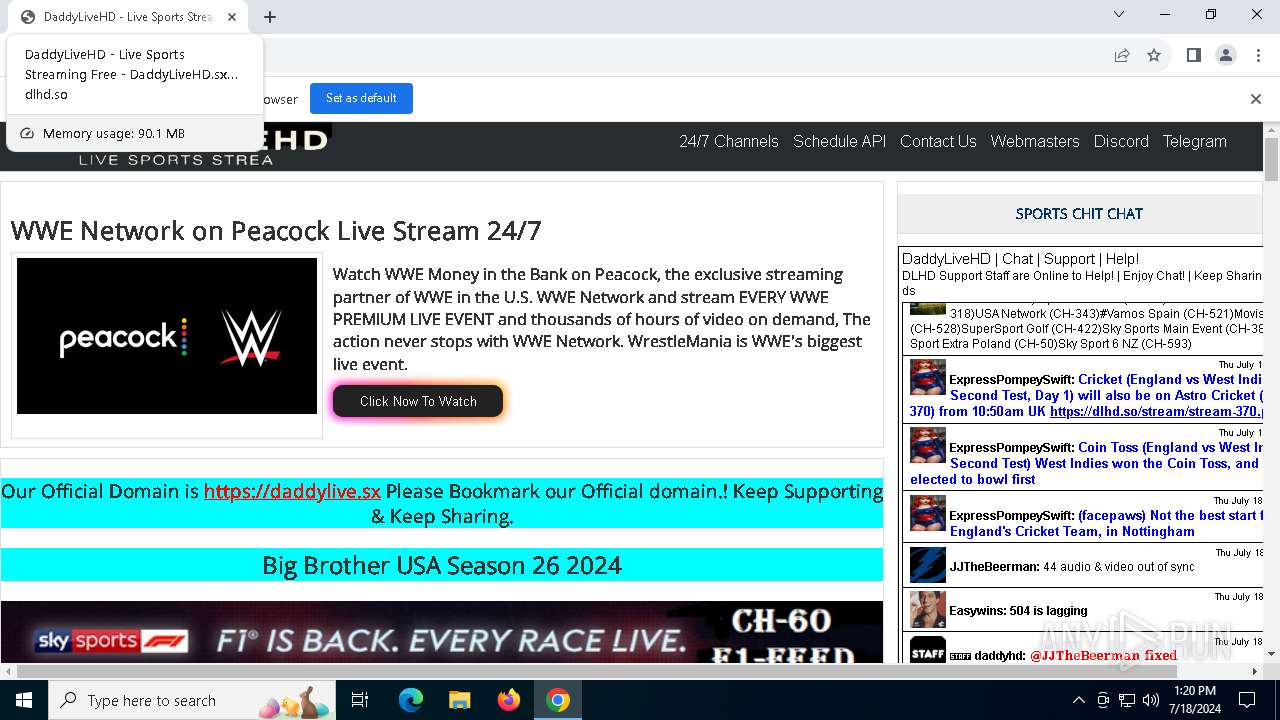Open 24/7 Channels menu item
The image size is (1280, 720).
[x=729, y=141]
